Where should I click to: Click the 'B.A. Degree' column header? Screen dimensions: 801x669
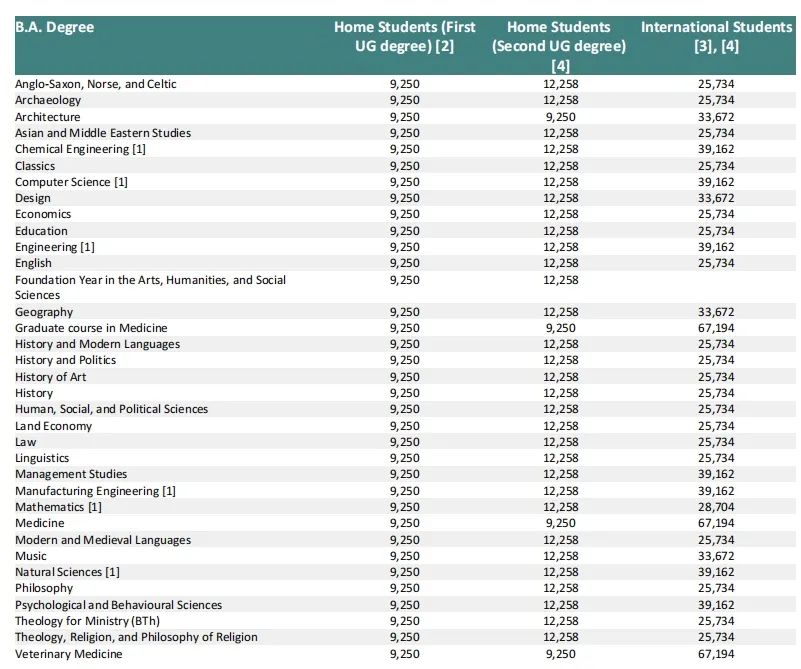(x=55, y=27)
